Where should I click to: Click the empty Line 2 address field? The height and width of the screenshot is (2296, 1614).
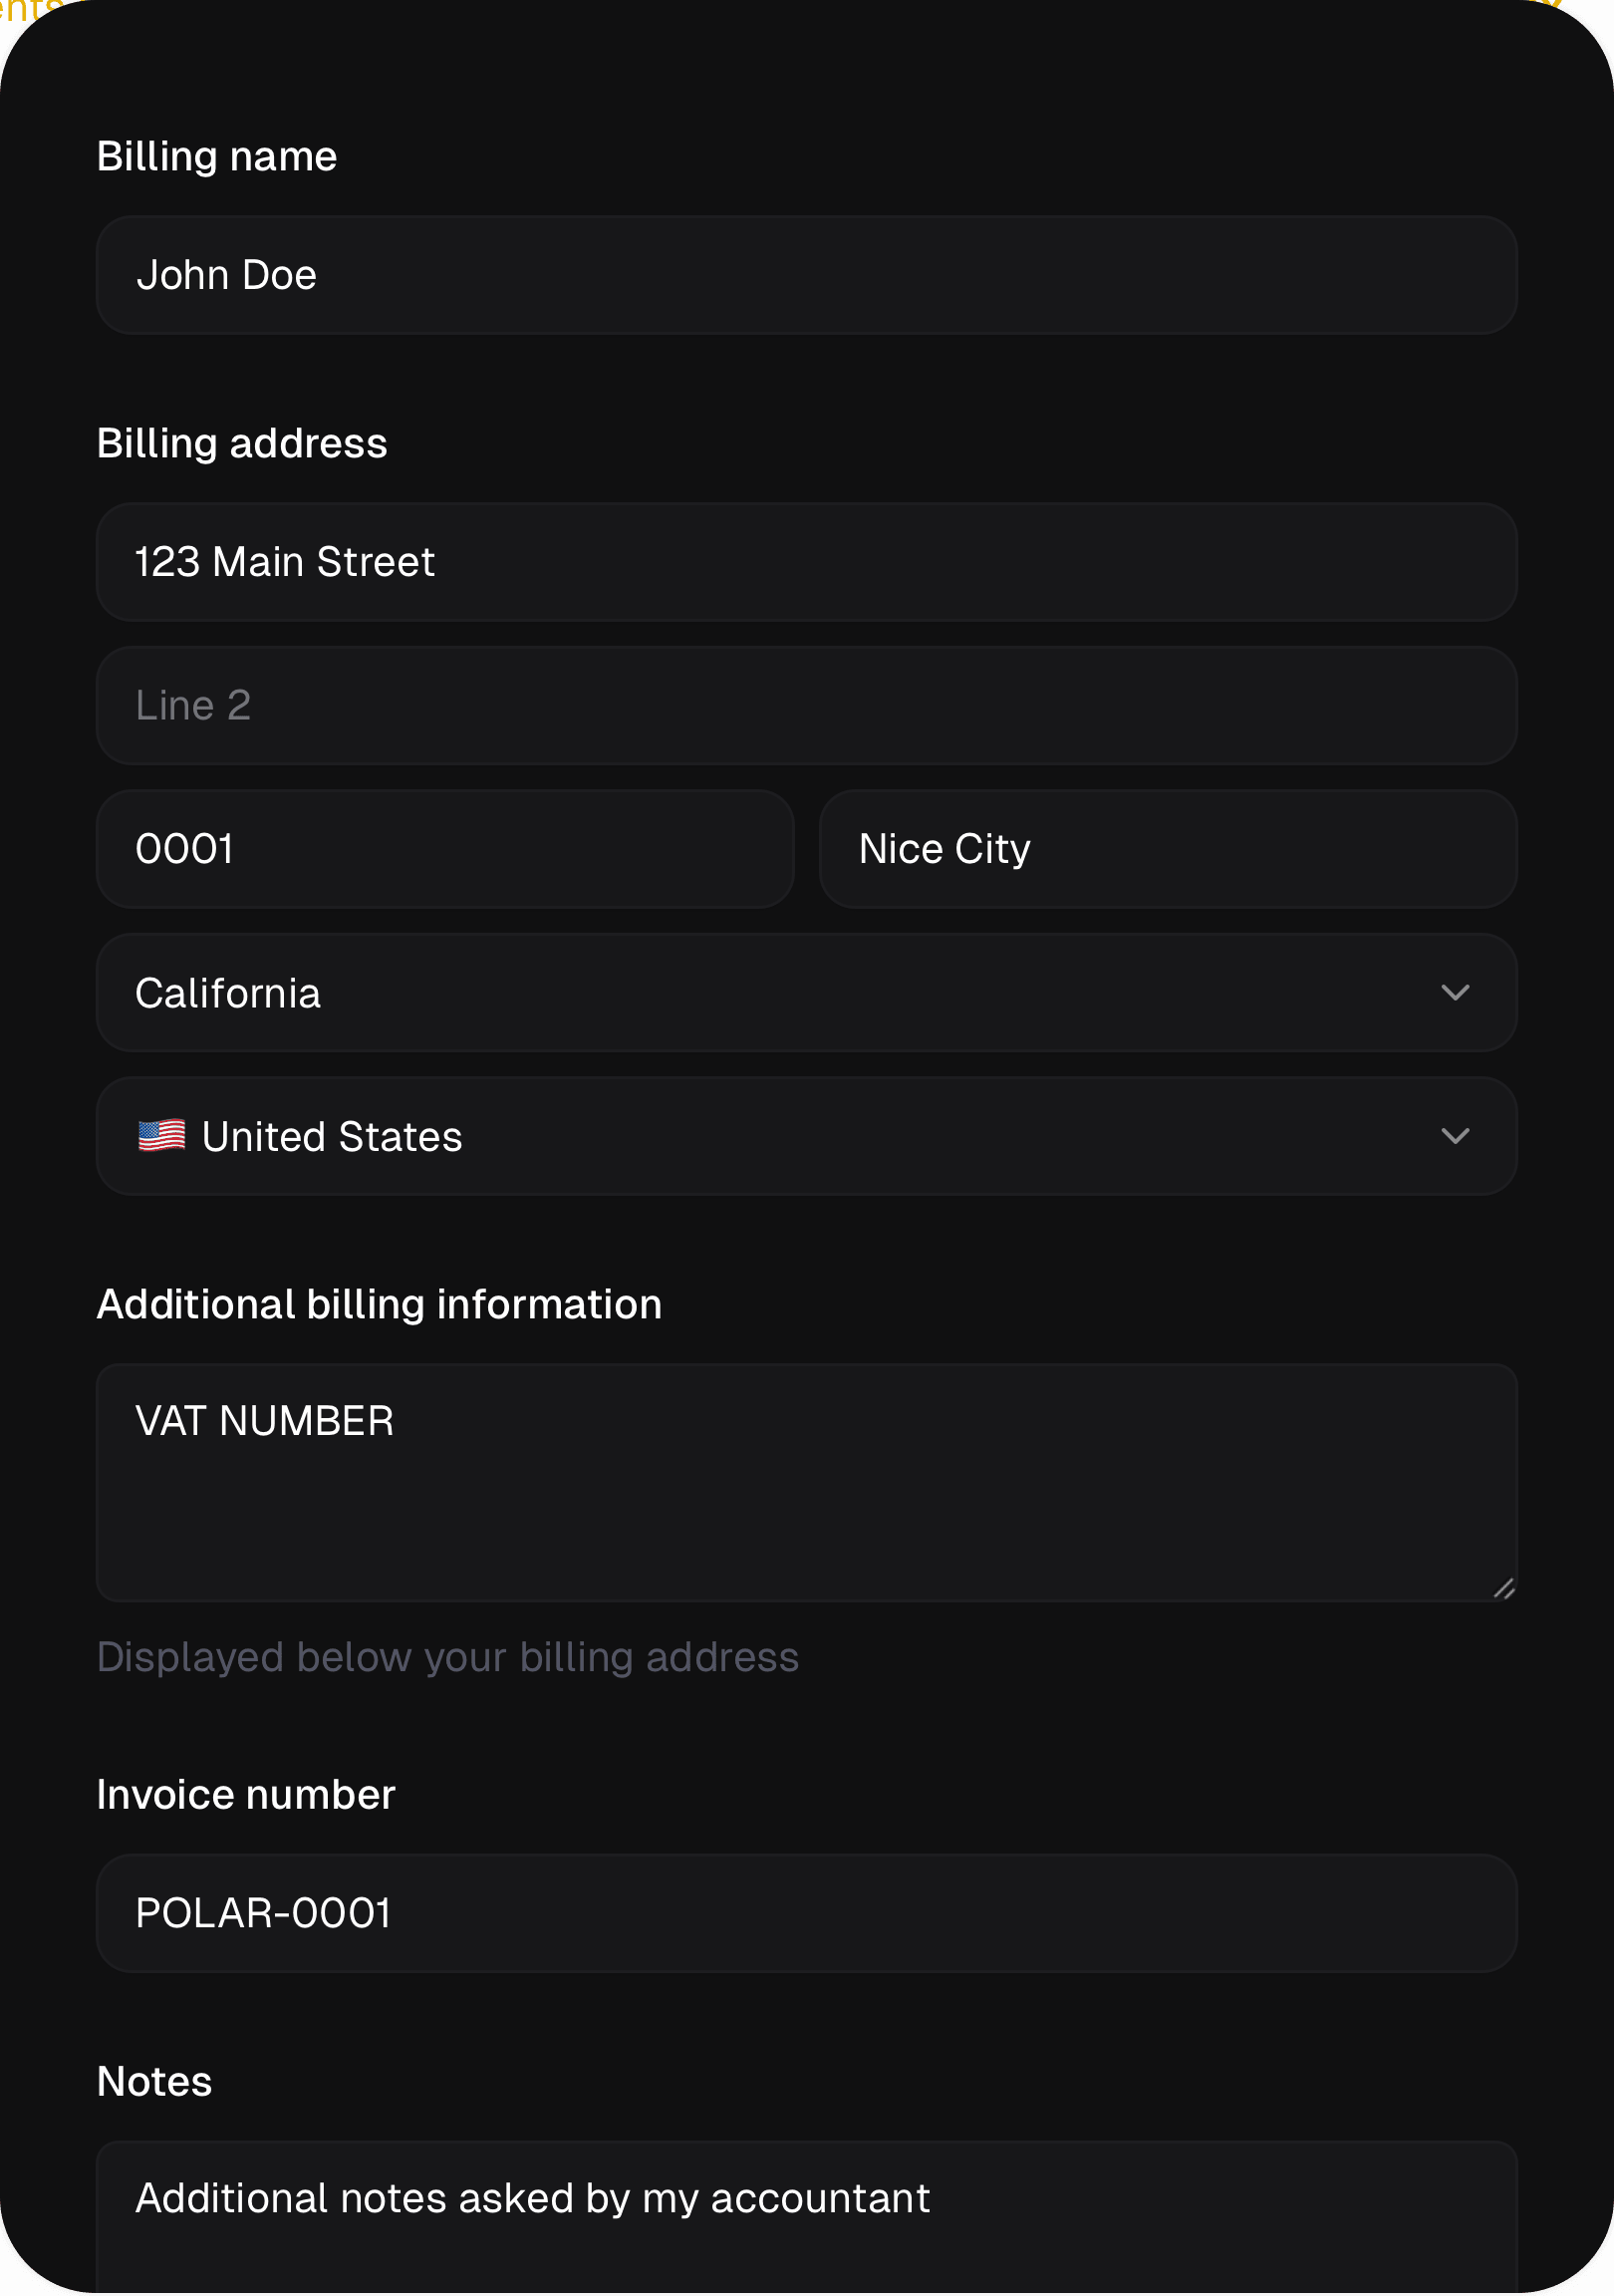pos(806,706)
